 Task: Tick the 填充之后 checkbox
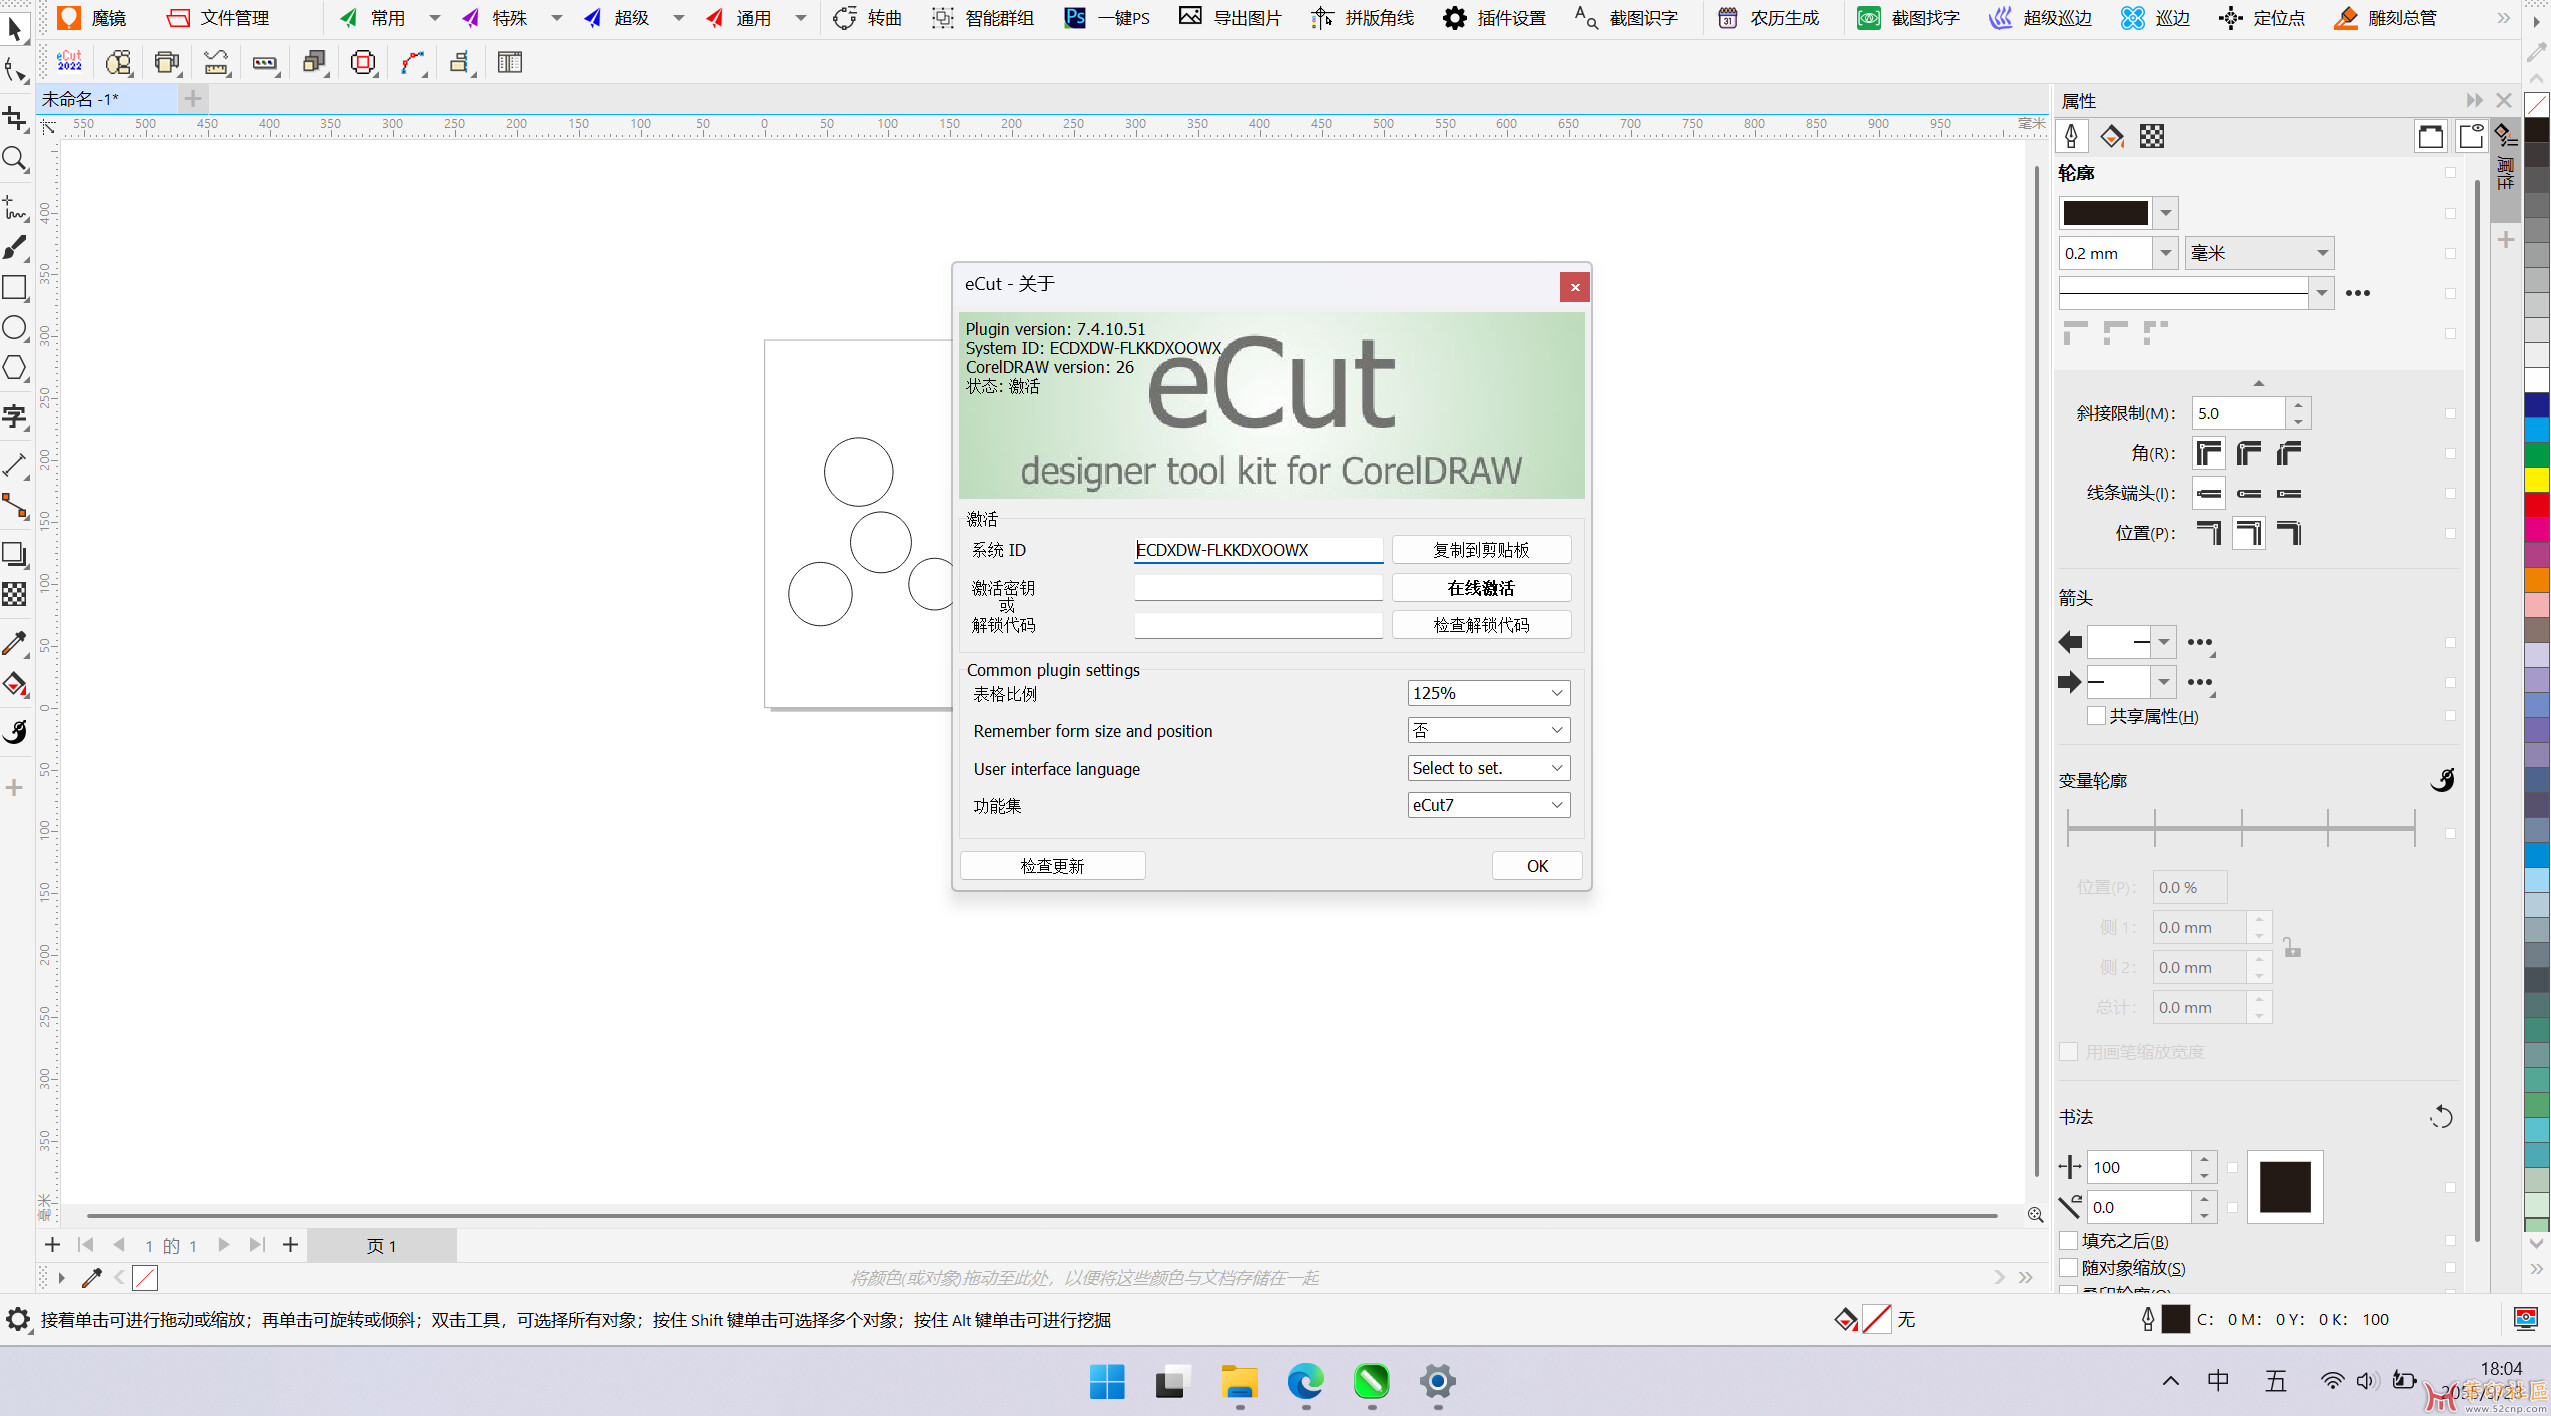point(2069,1241)
